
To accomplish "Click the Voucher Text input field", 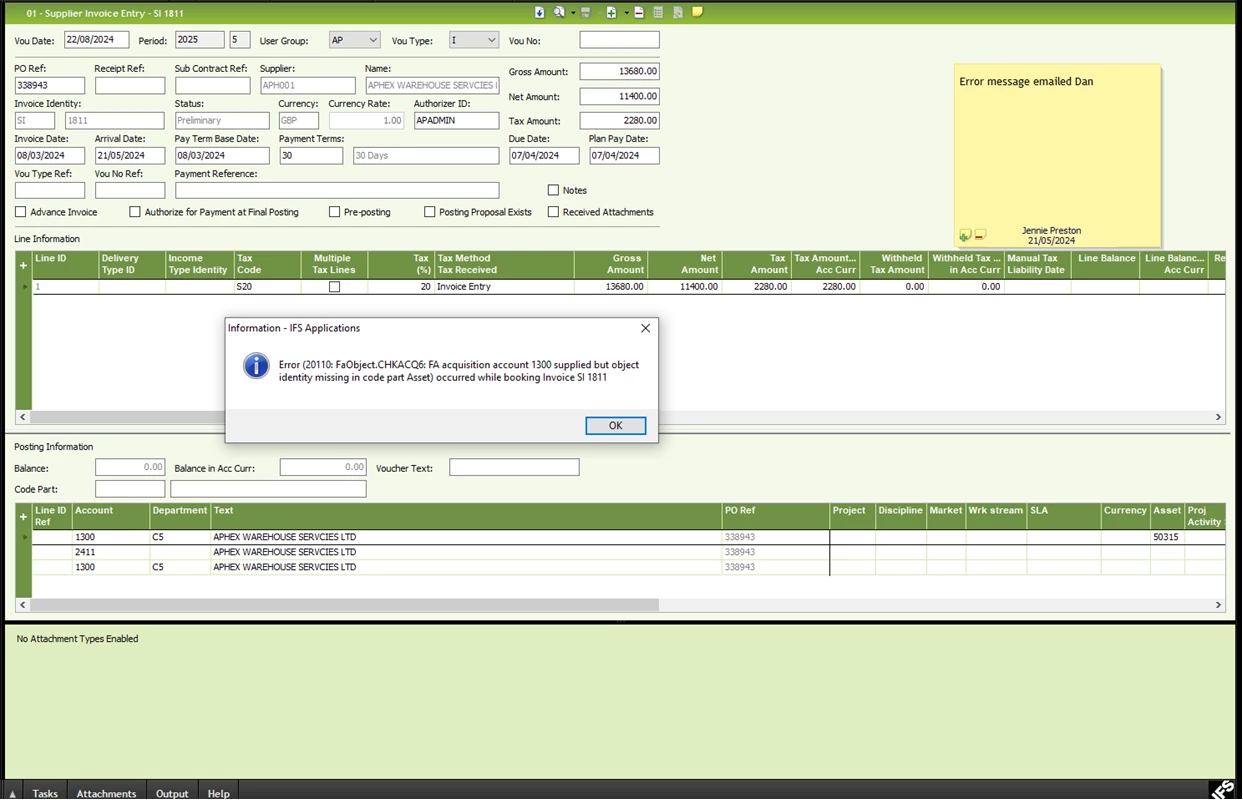I will (x=514, y=467).
